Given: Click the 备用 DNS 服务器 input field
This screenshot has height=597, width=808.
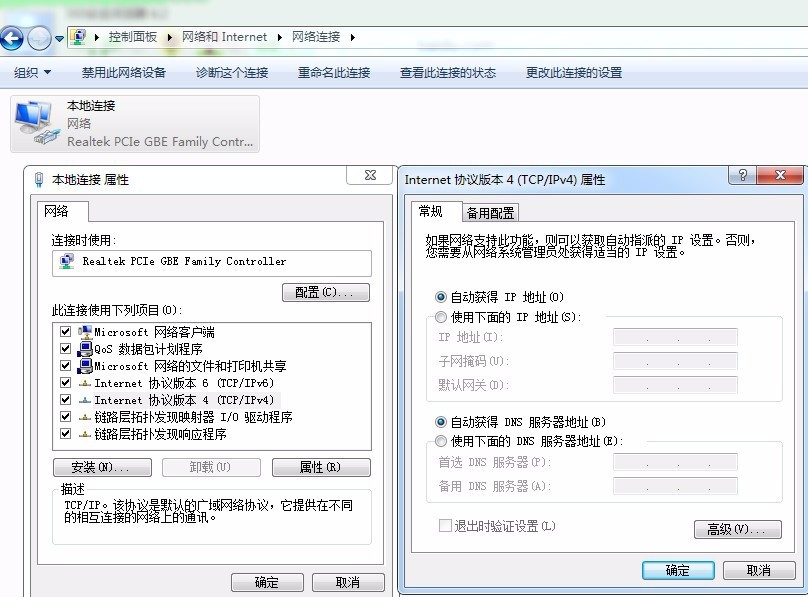Looking at the screenshot, I should point(675,486).
